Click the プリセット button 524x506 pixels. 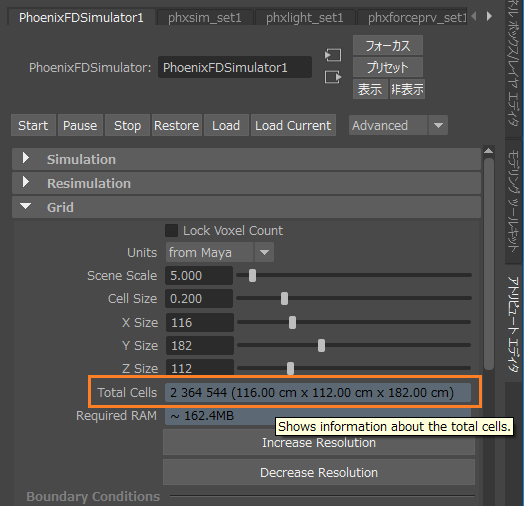pos(388,67)
